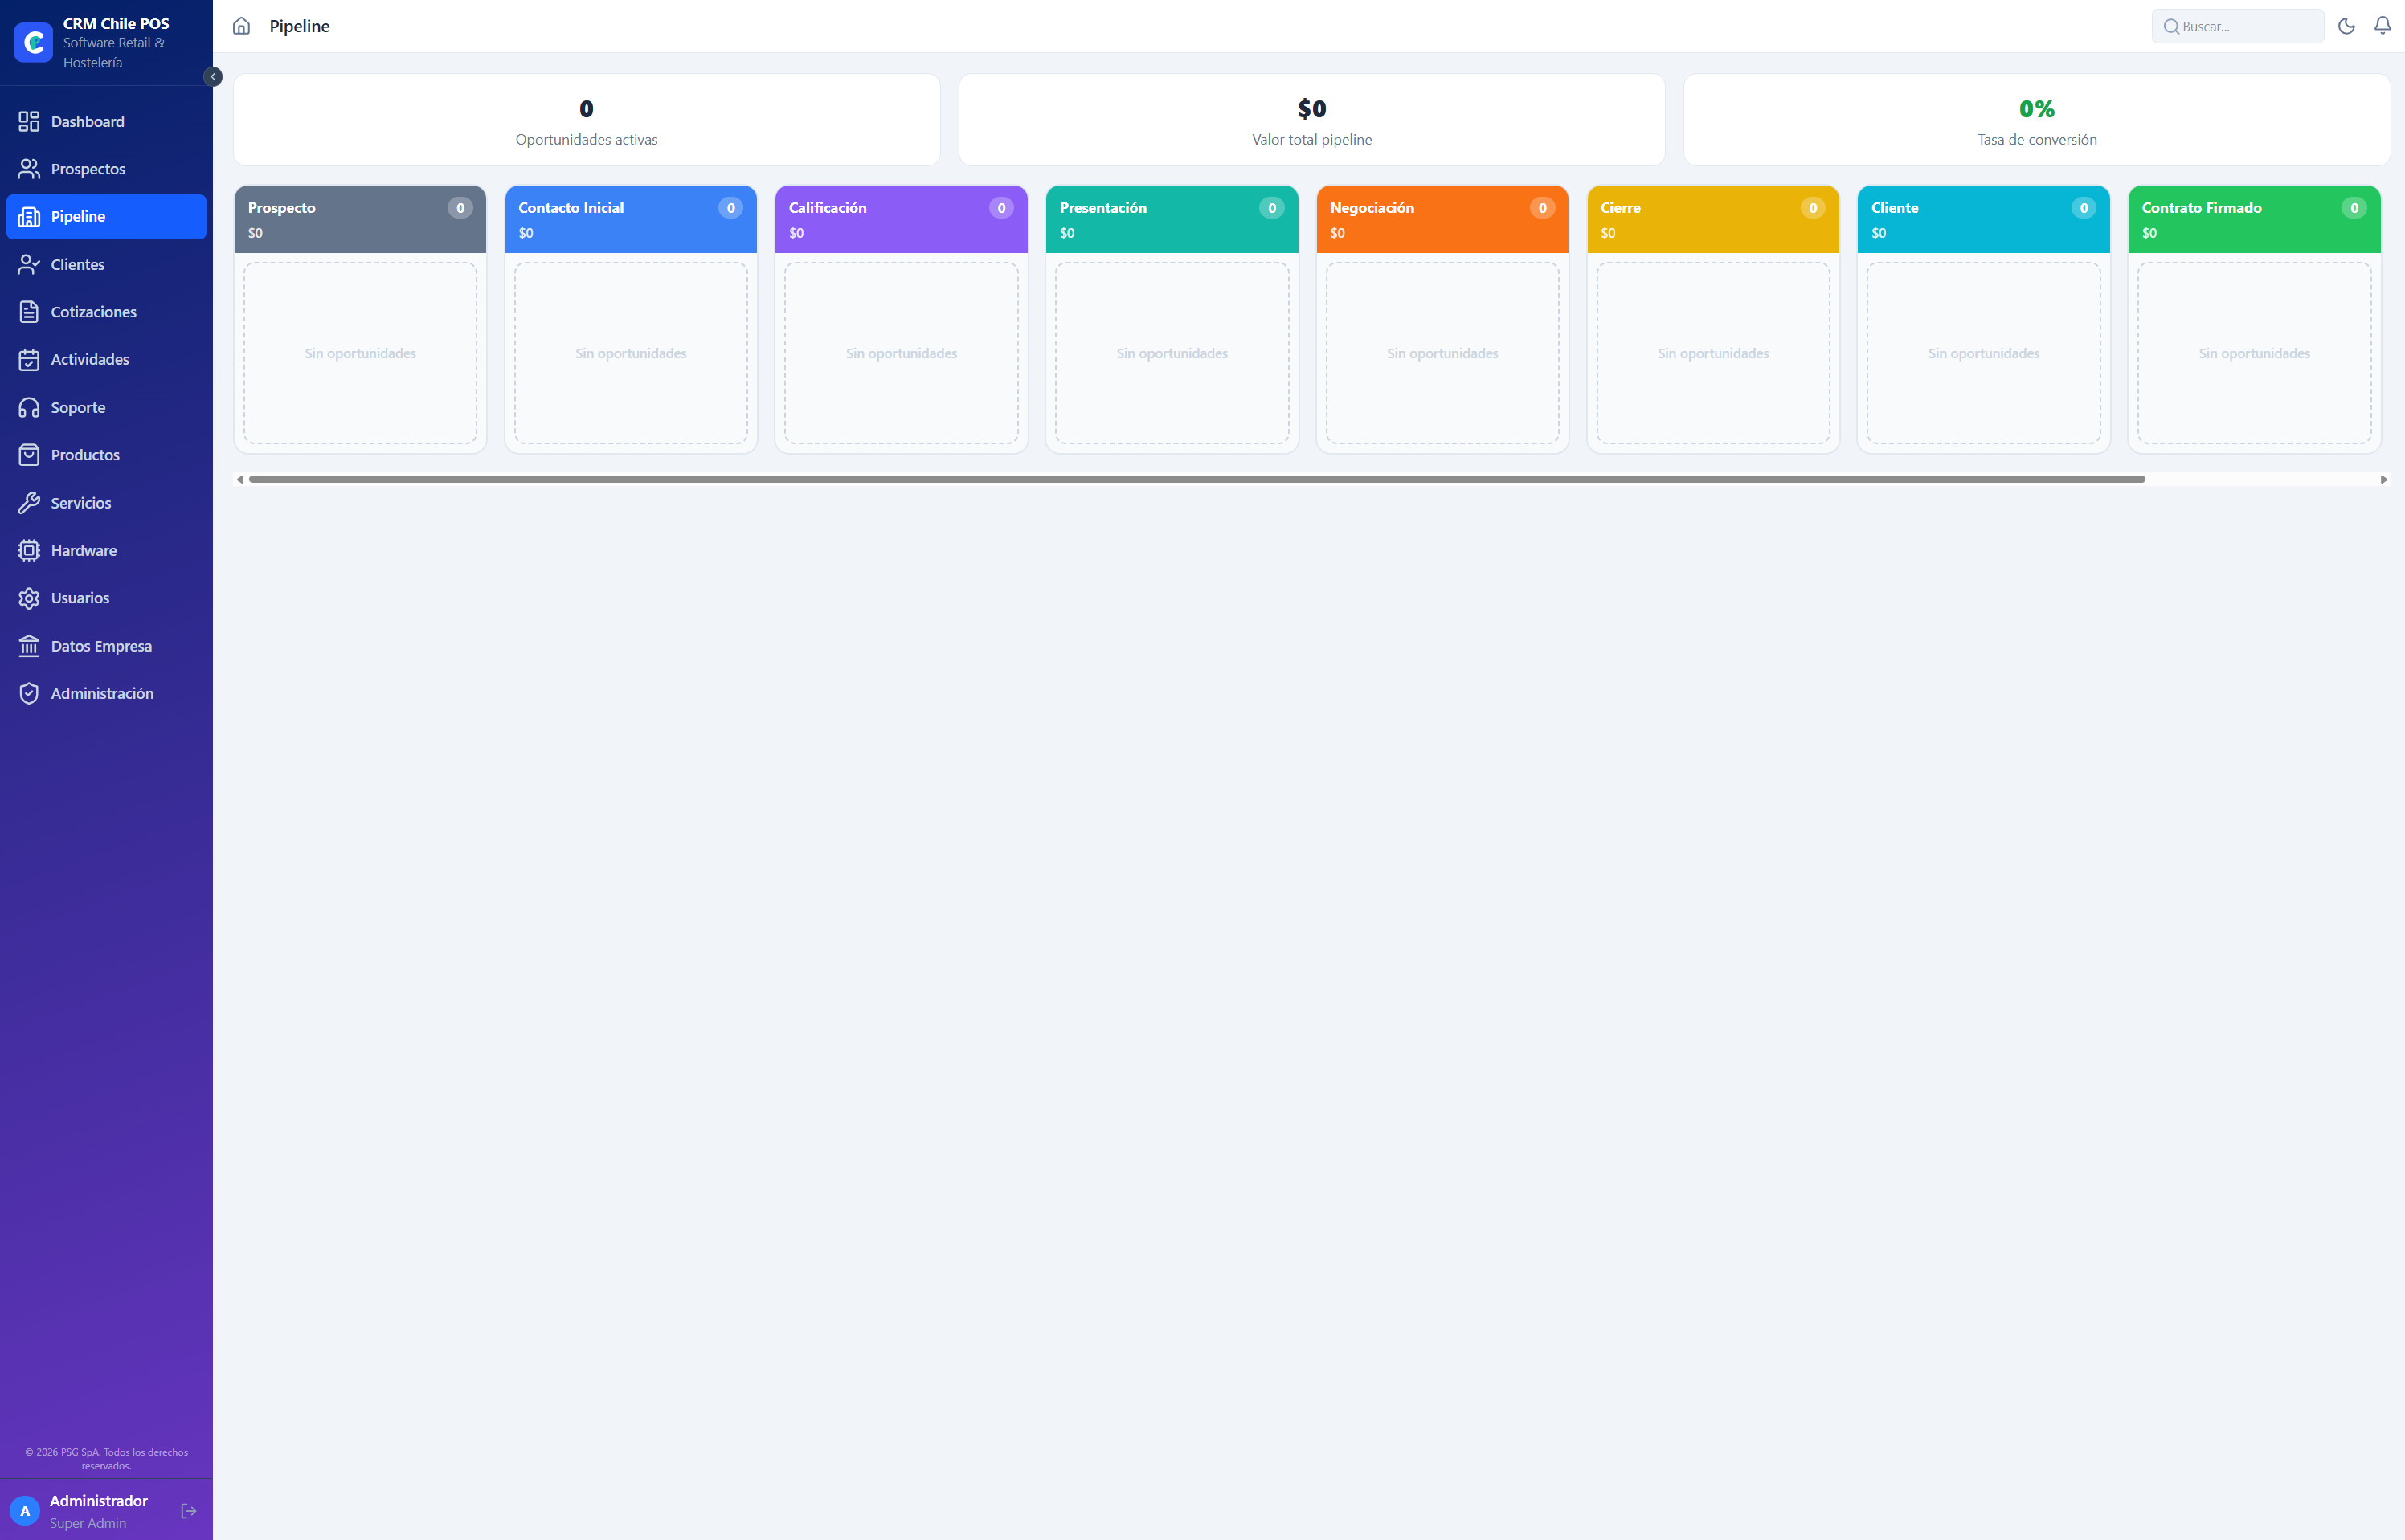The image size is (2405, 1540).
Task: Toggle dark mode with moon icon
Action: click(2346, 26)
